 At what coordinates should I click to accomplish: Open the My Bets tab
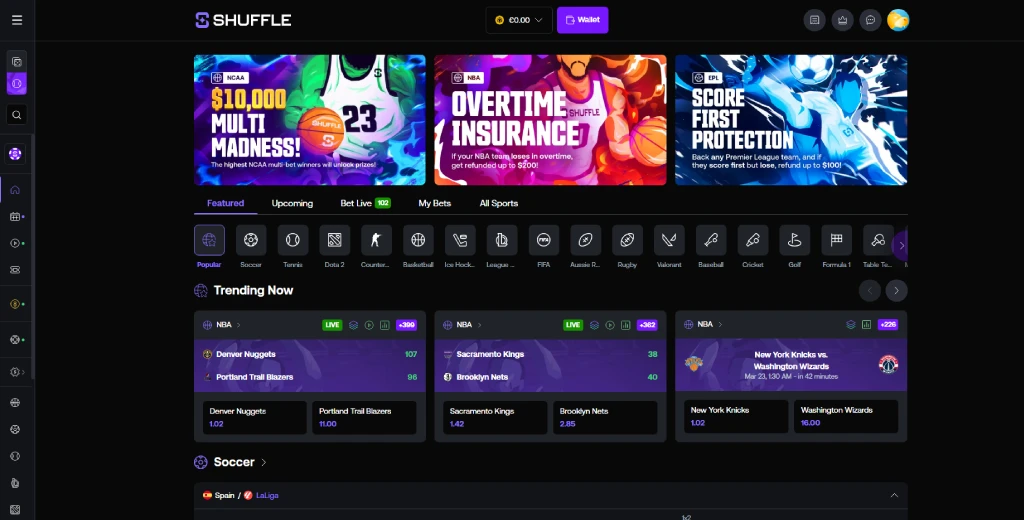[x=434, y=203]
